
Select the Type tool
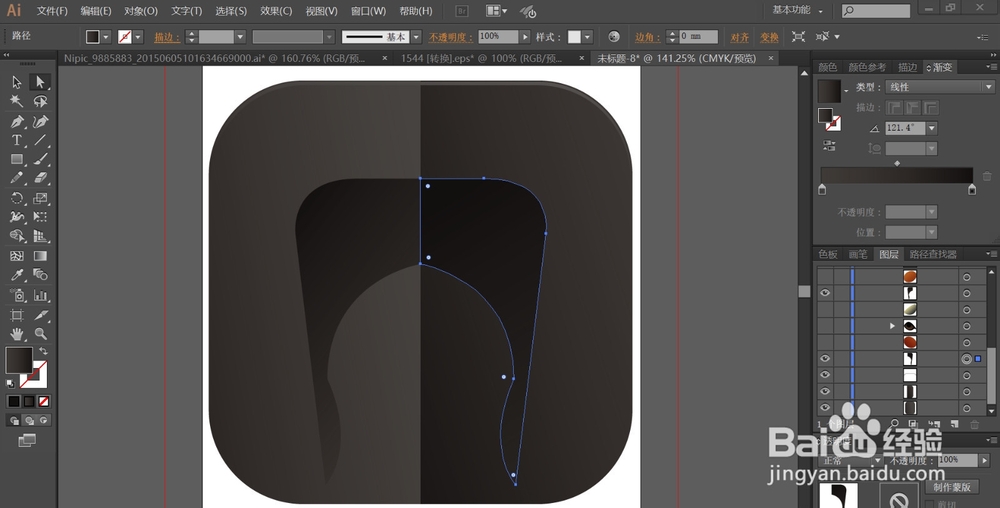point(17,140)
